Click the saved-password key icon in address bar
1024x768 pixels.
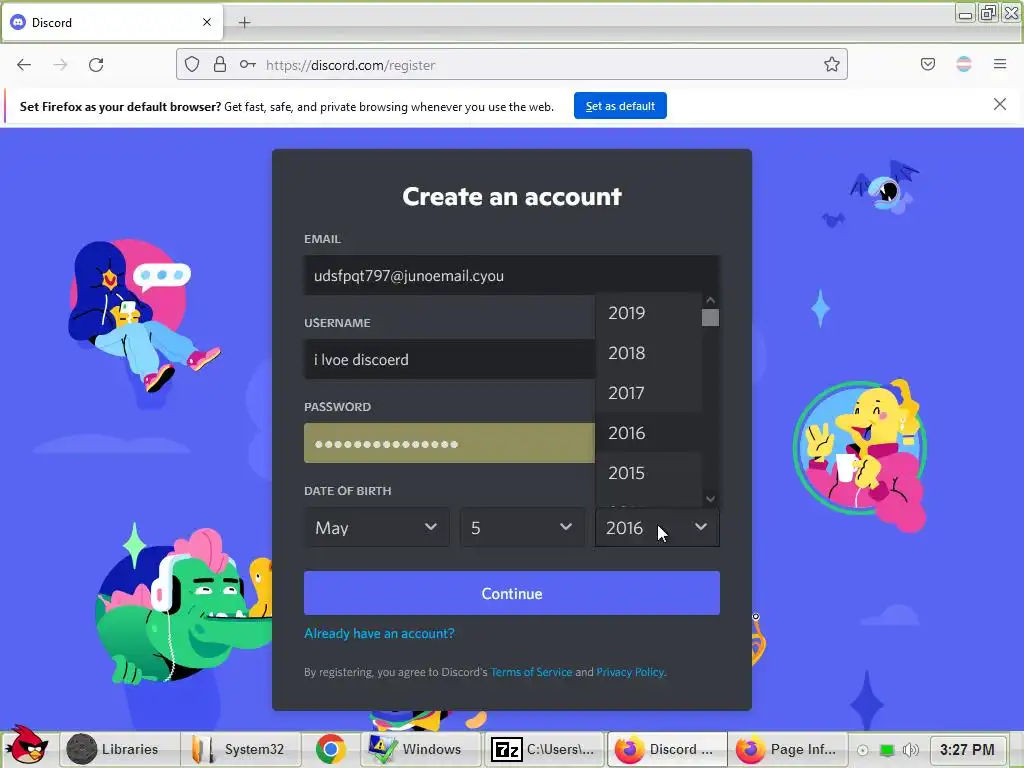pos(248,65)
